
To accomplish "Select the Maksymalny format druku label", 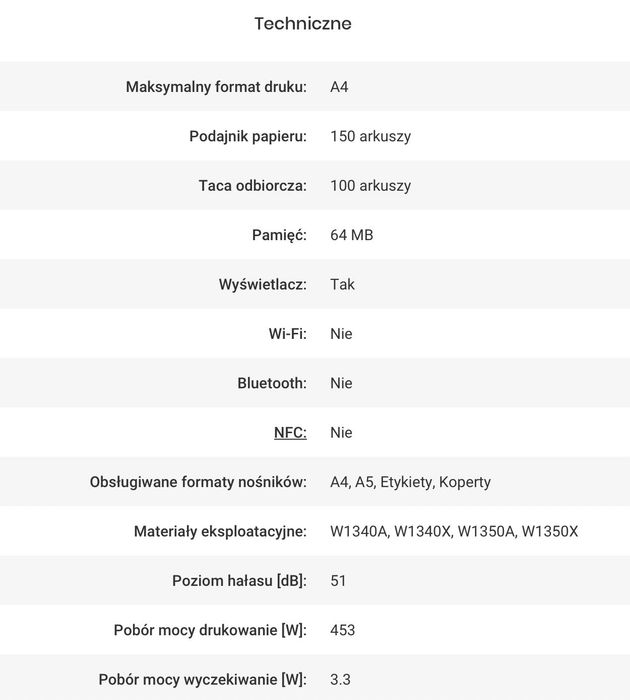I will click(216, 87).
